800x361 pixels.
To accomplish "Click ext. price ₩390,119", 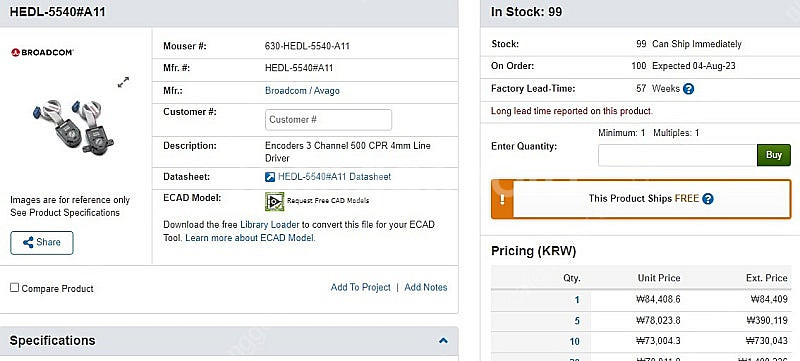I will click(766, 321).
